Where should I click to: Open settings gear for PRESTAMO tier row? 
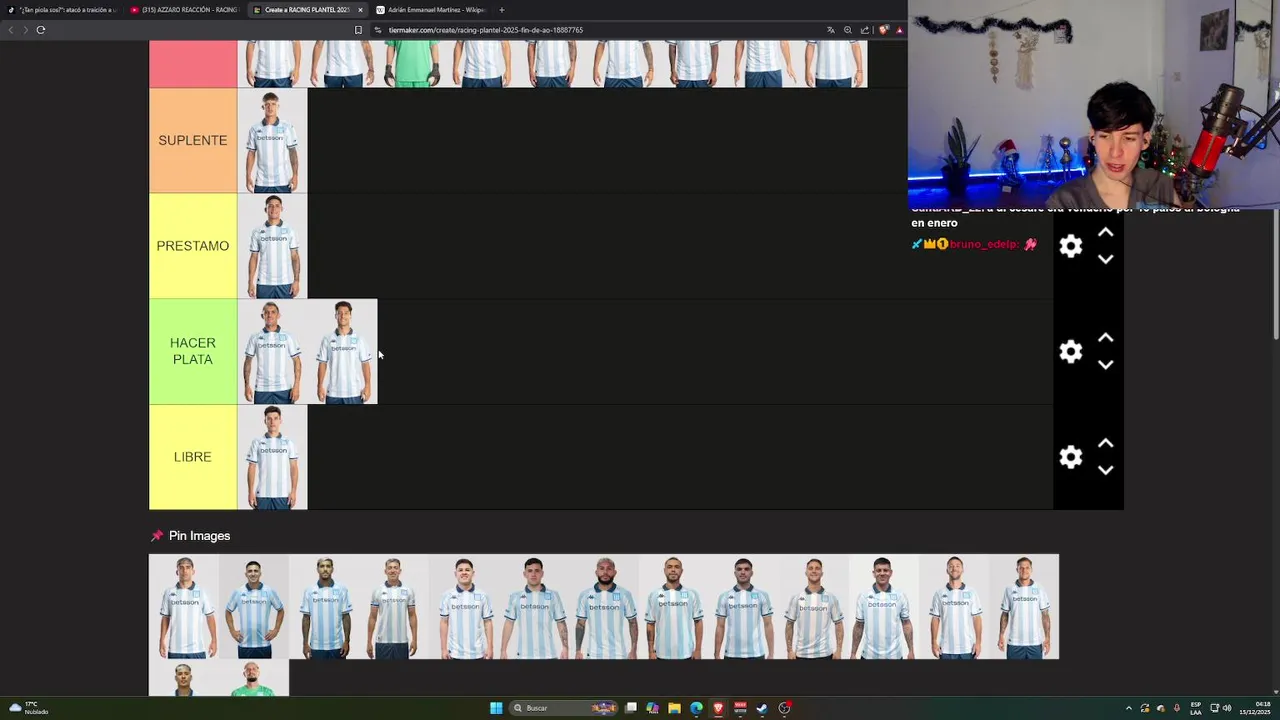(x=1071, y=246)
